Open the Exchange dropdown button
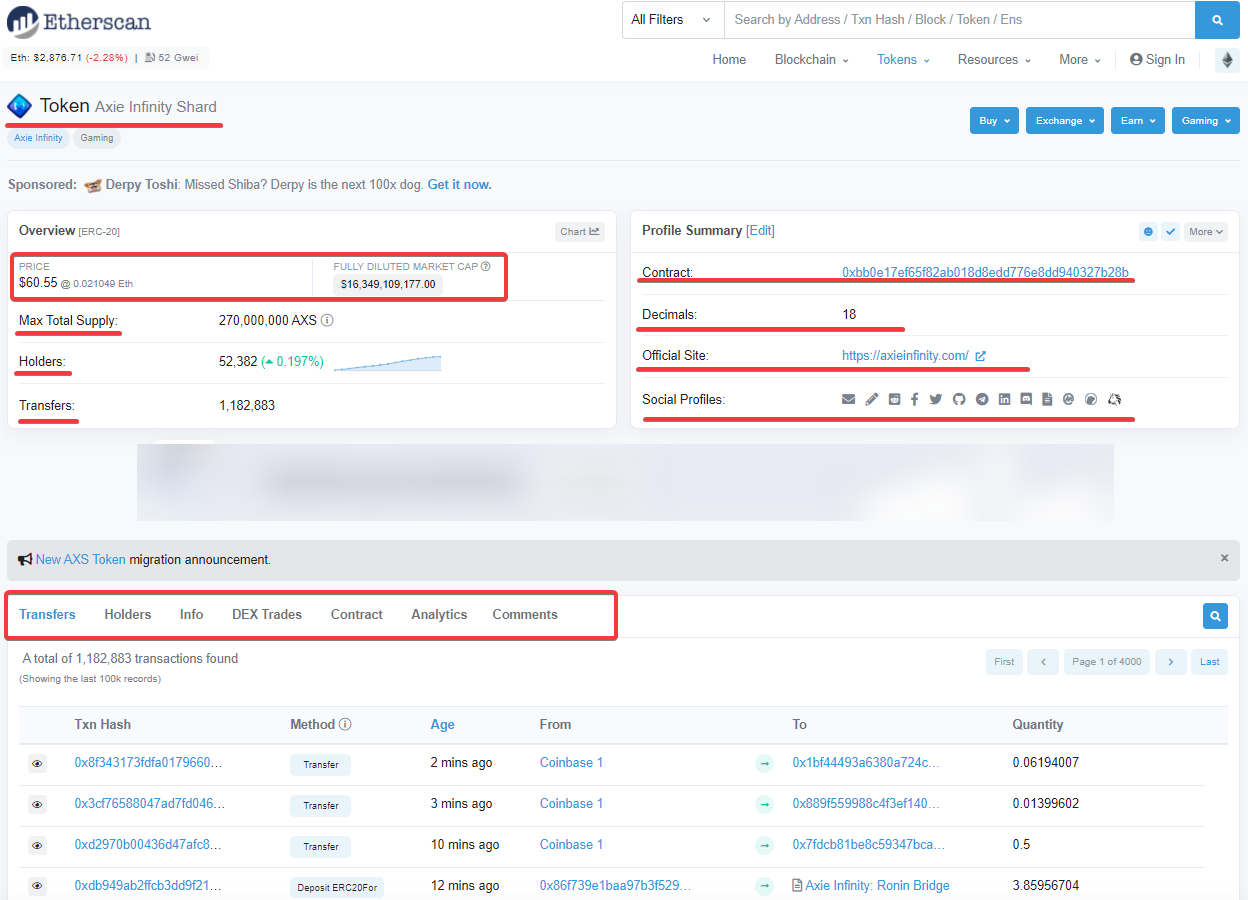 click(1064, 121)
